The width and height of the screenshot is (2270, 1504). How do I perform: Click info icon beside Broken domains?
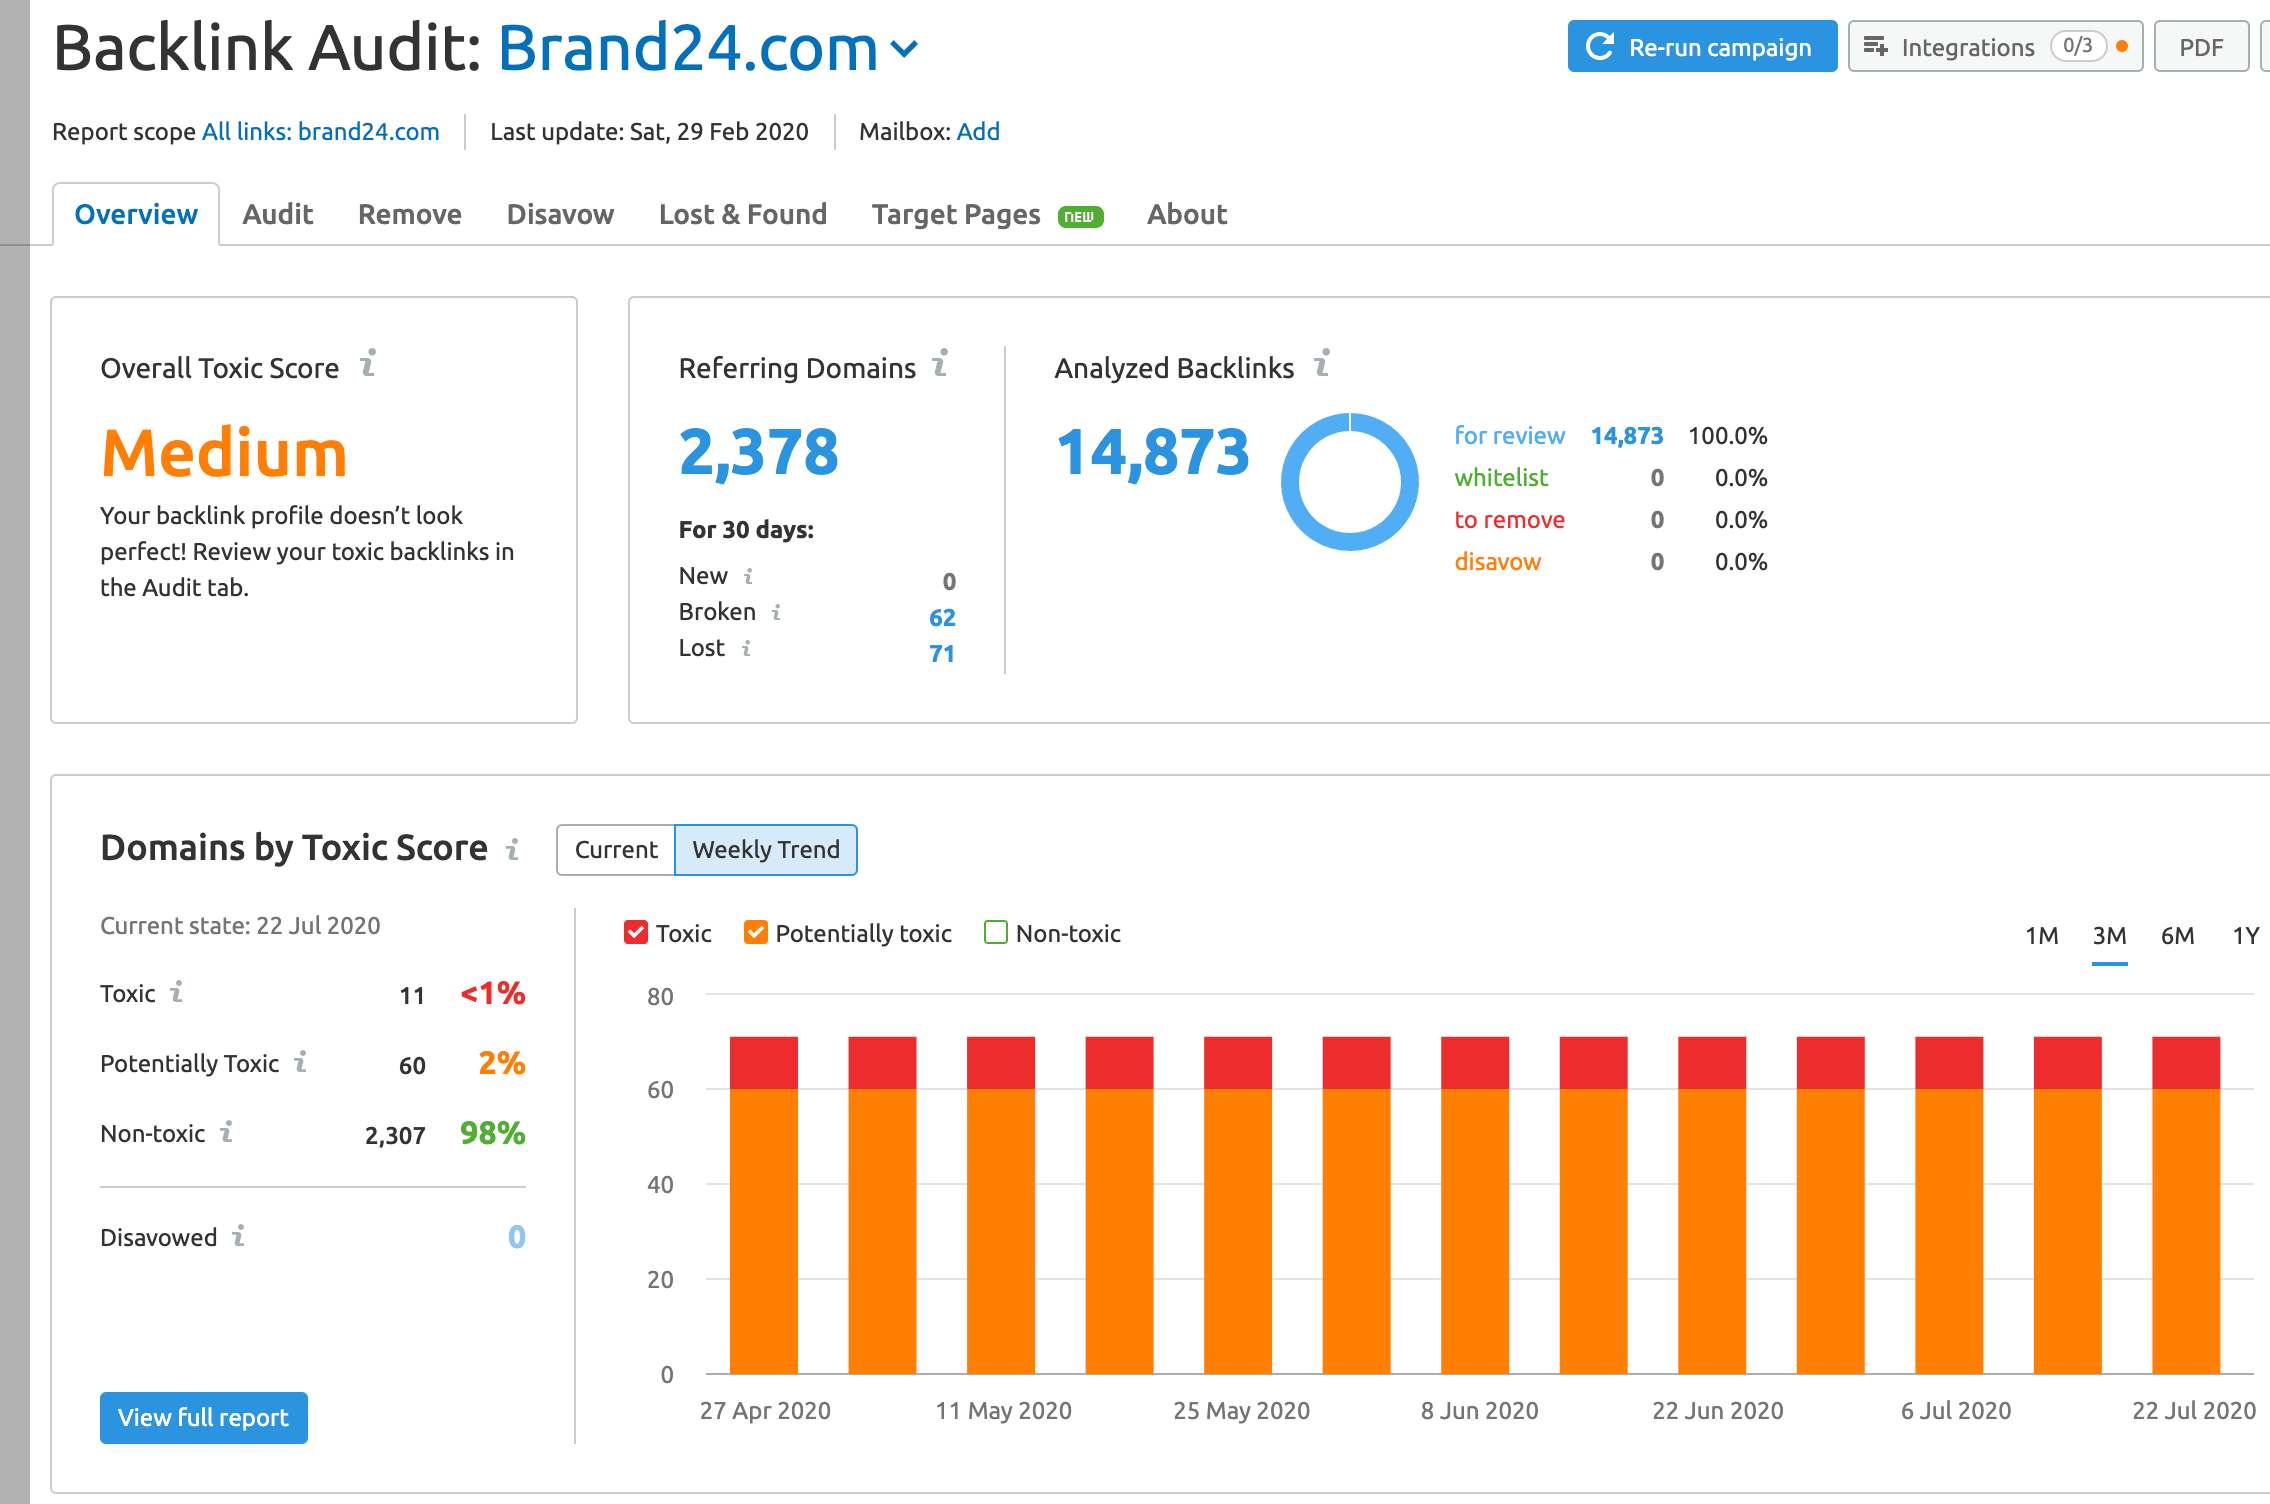click(776, 612)
